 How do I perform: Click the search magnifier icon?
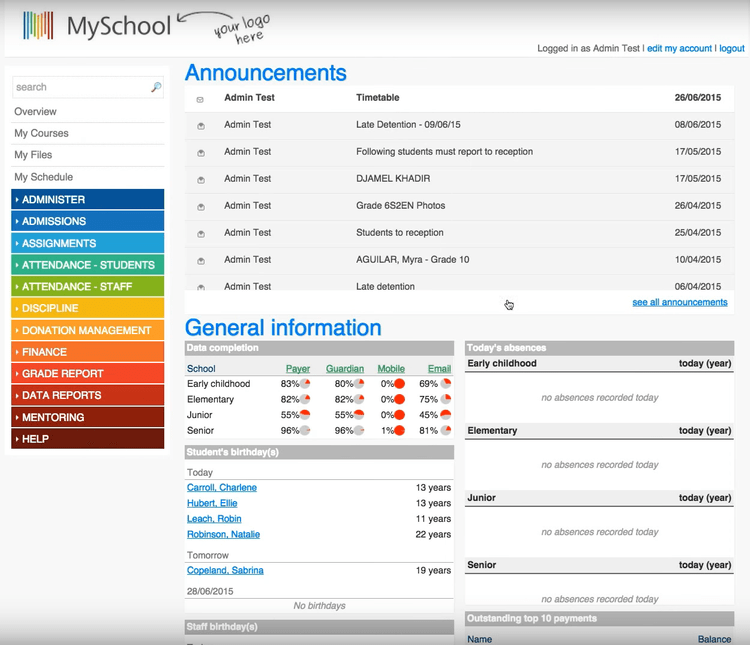[156, 87]
